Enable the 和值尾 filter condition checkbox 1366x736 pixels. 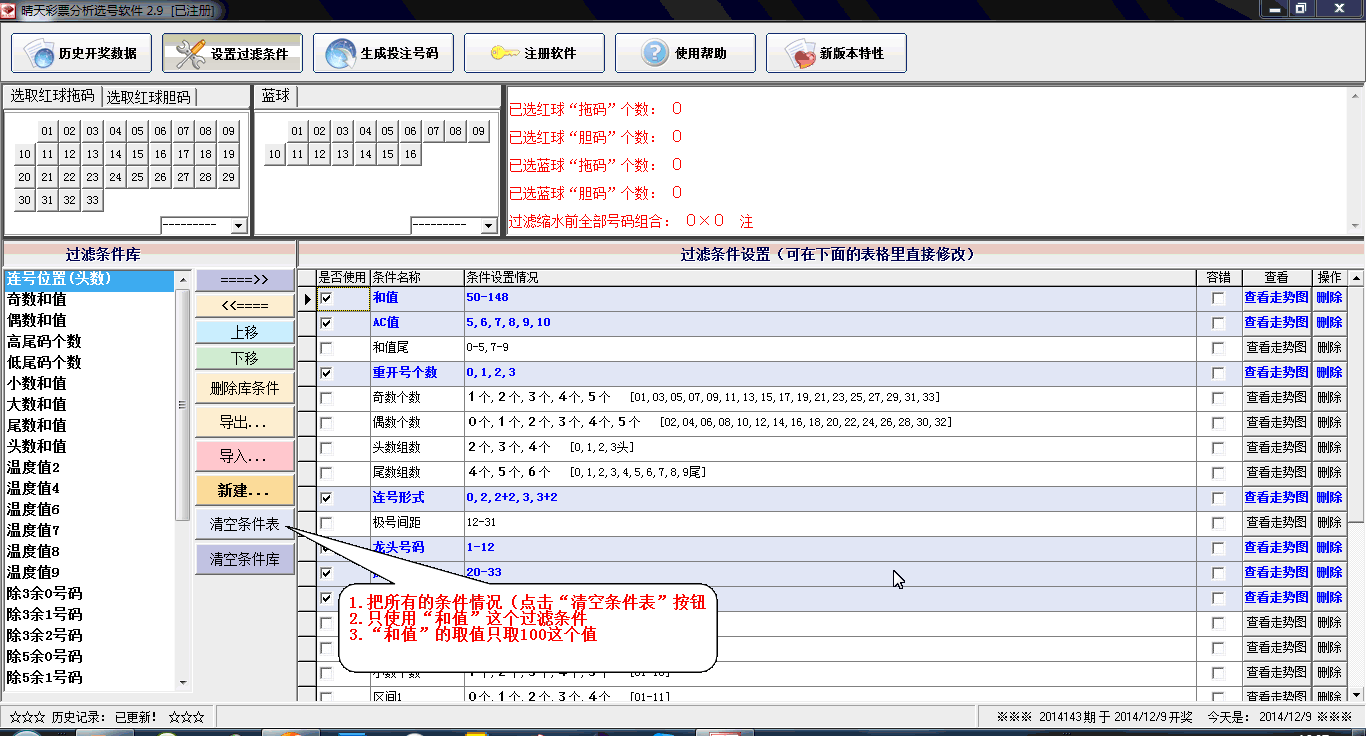tap(326, 348)
